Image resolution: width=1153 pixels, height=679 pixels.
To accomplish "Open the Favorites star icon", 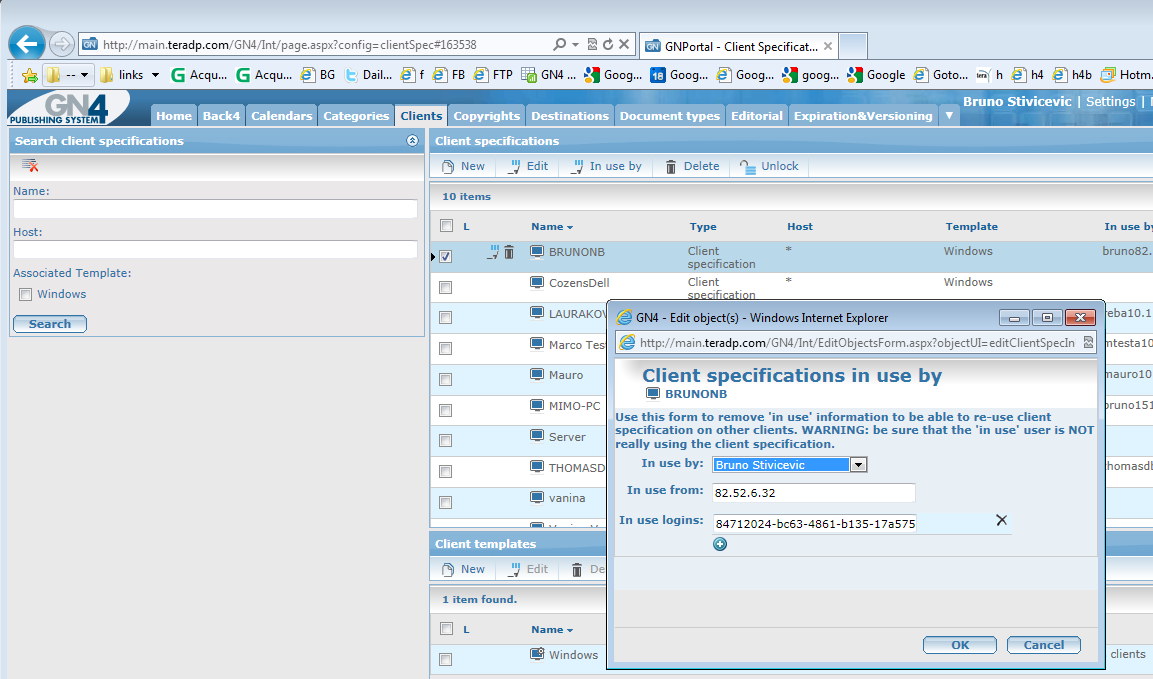I will pos(29,75).
